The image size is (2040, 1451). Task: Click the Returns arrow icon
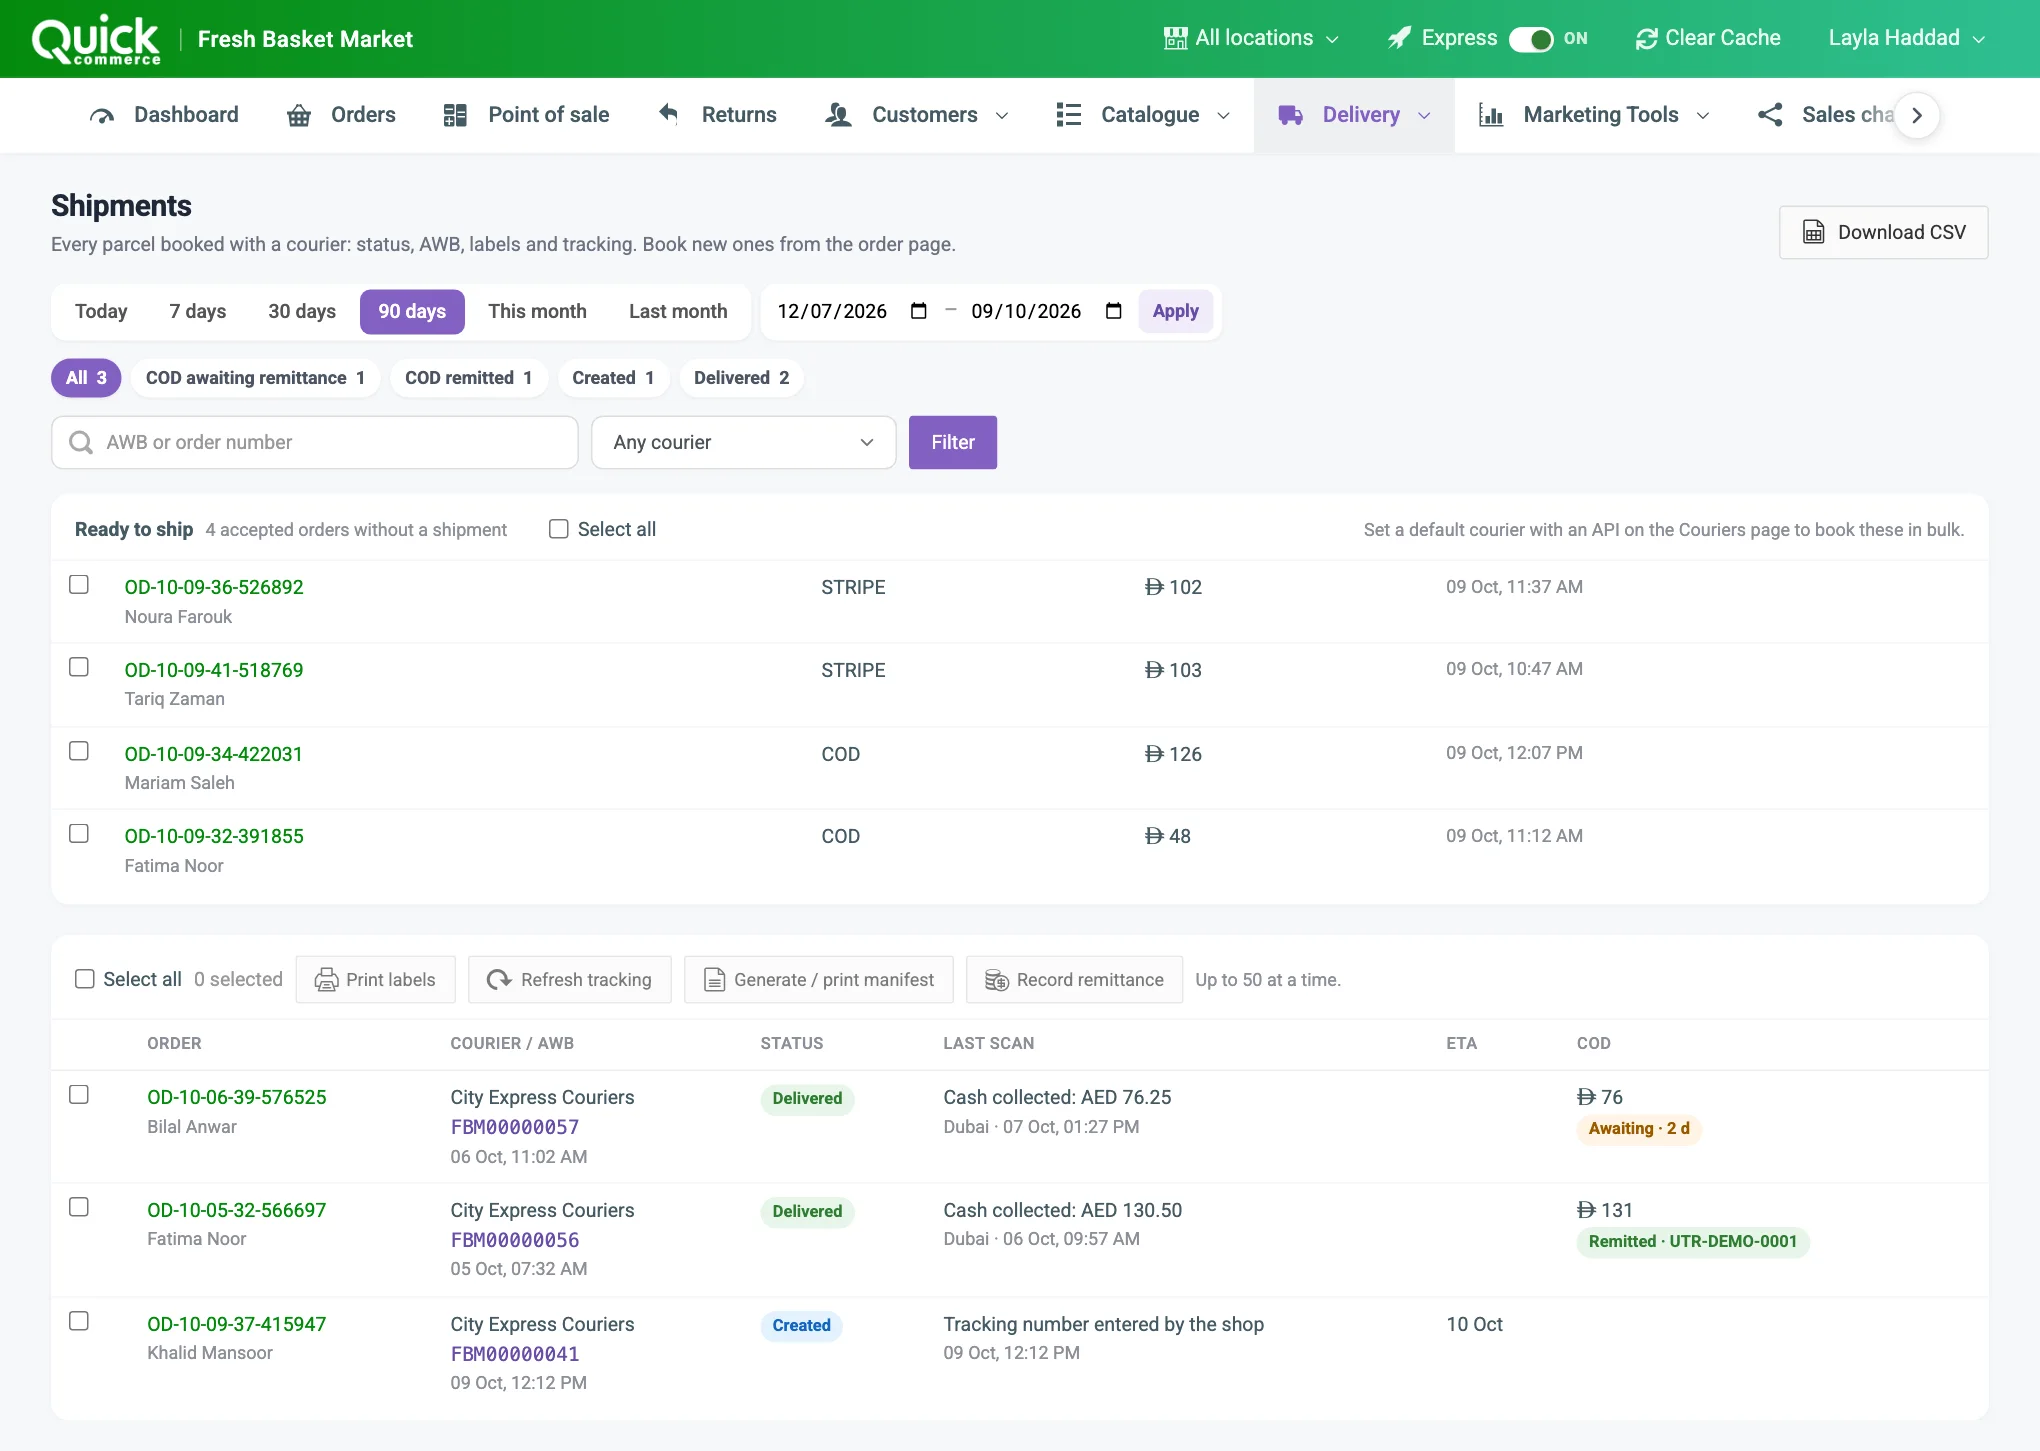tap(669, 114)
